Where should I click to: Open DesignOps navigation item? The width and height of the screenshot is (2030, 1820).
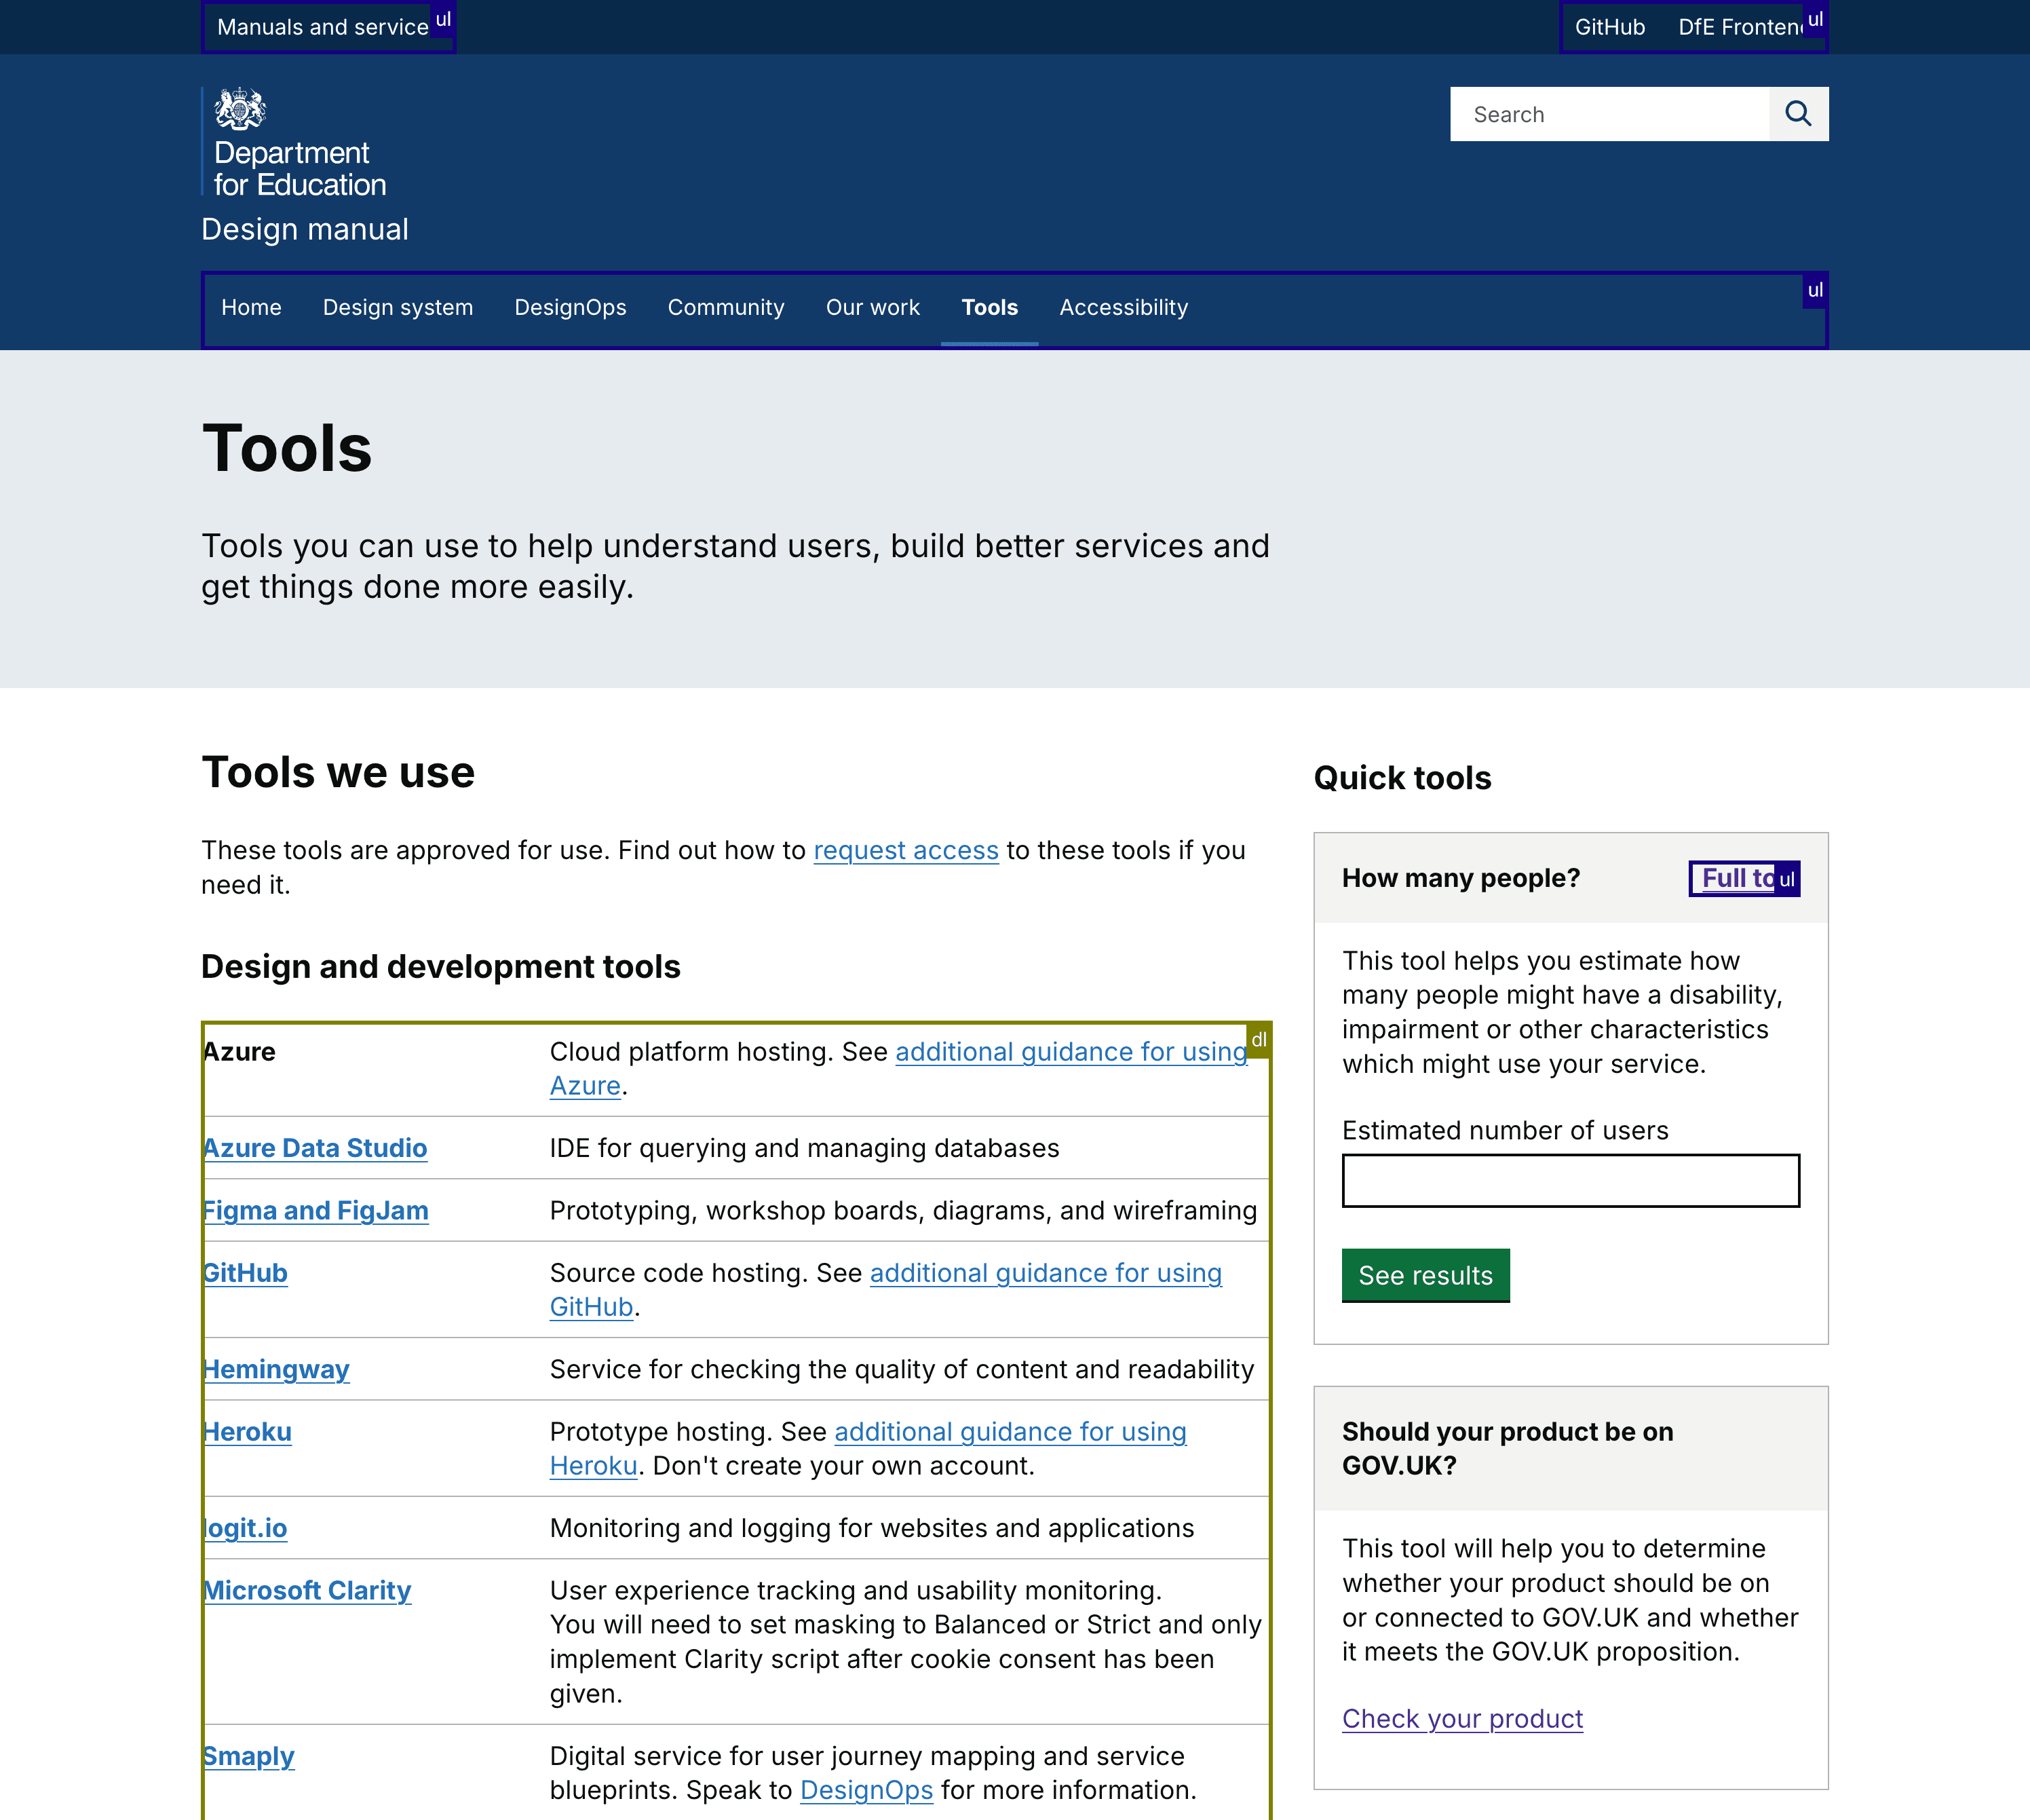pyautogui.click(x=570, y=307)
